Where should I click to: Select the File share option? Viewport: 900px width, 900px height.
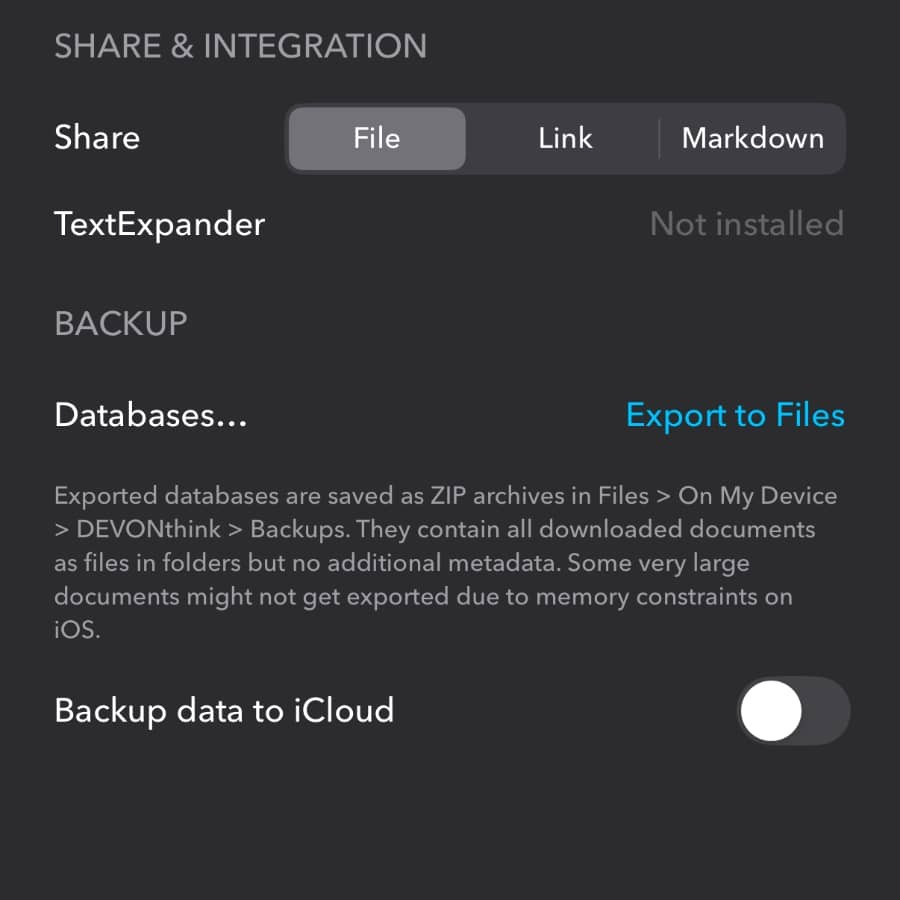coord(377,139)
